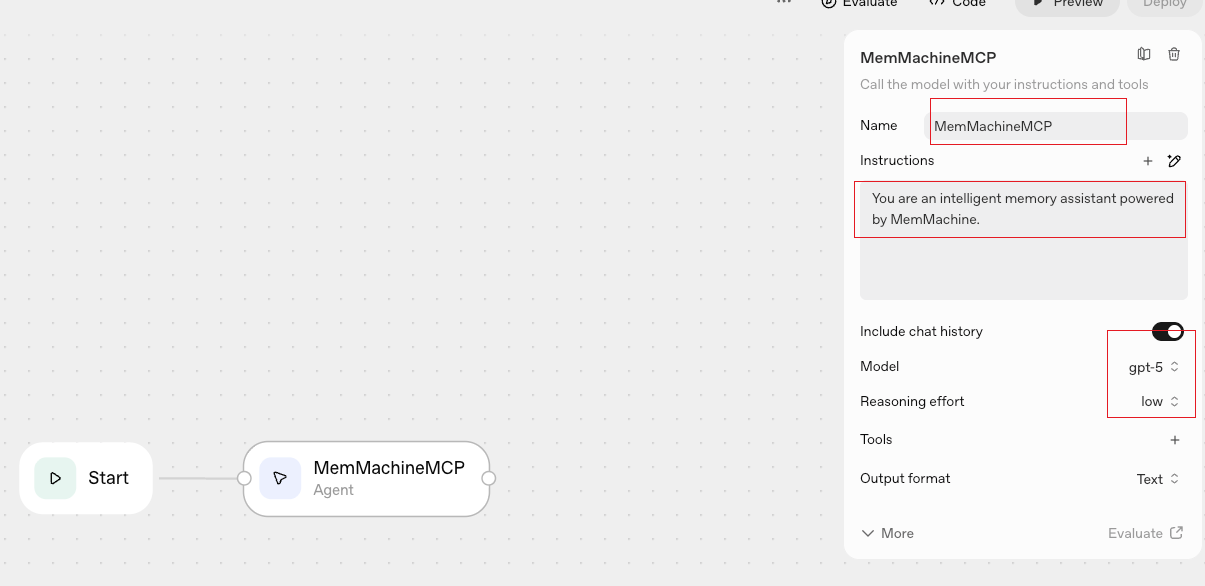Open the Model dropdown showing gpt-5
Viewport: 1205px width, 586px height.
click(1154, 367)
